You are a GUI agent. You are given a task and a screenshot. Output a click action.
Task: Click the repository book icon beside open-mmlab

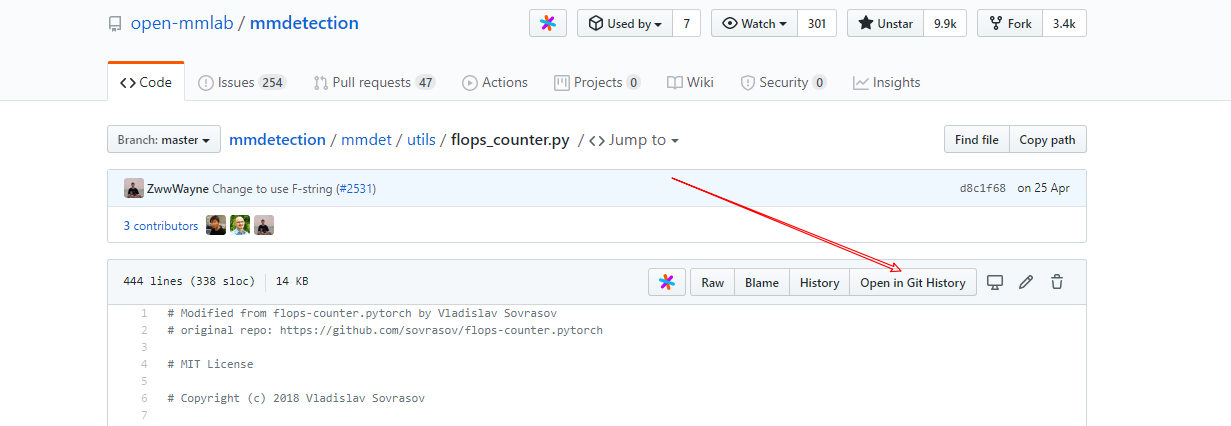(115, 23)
